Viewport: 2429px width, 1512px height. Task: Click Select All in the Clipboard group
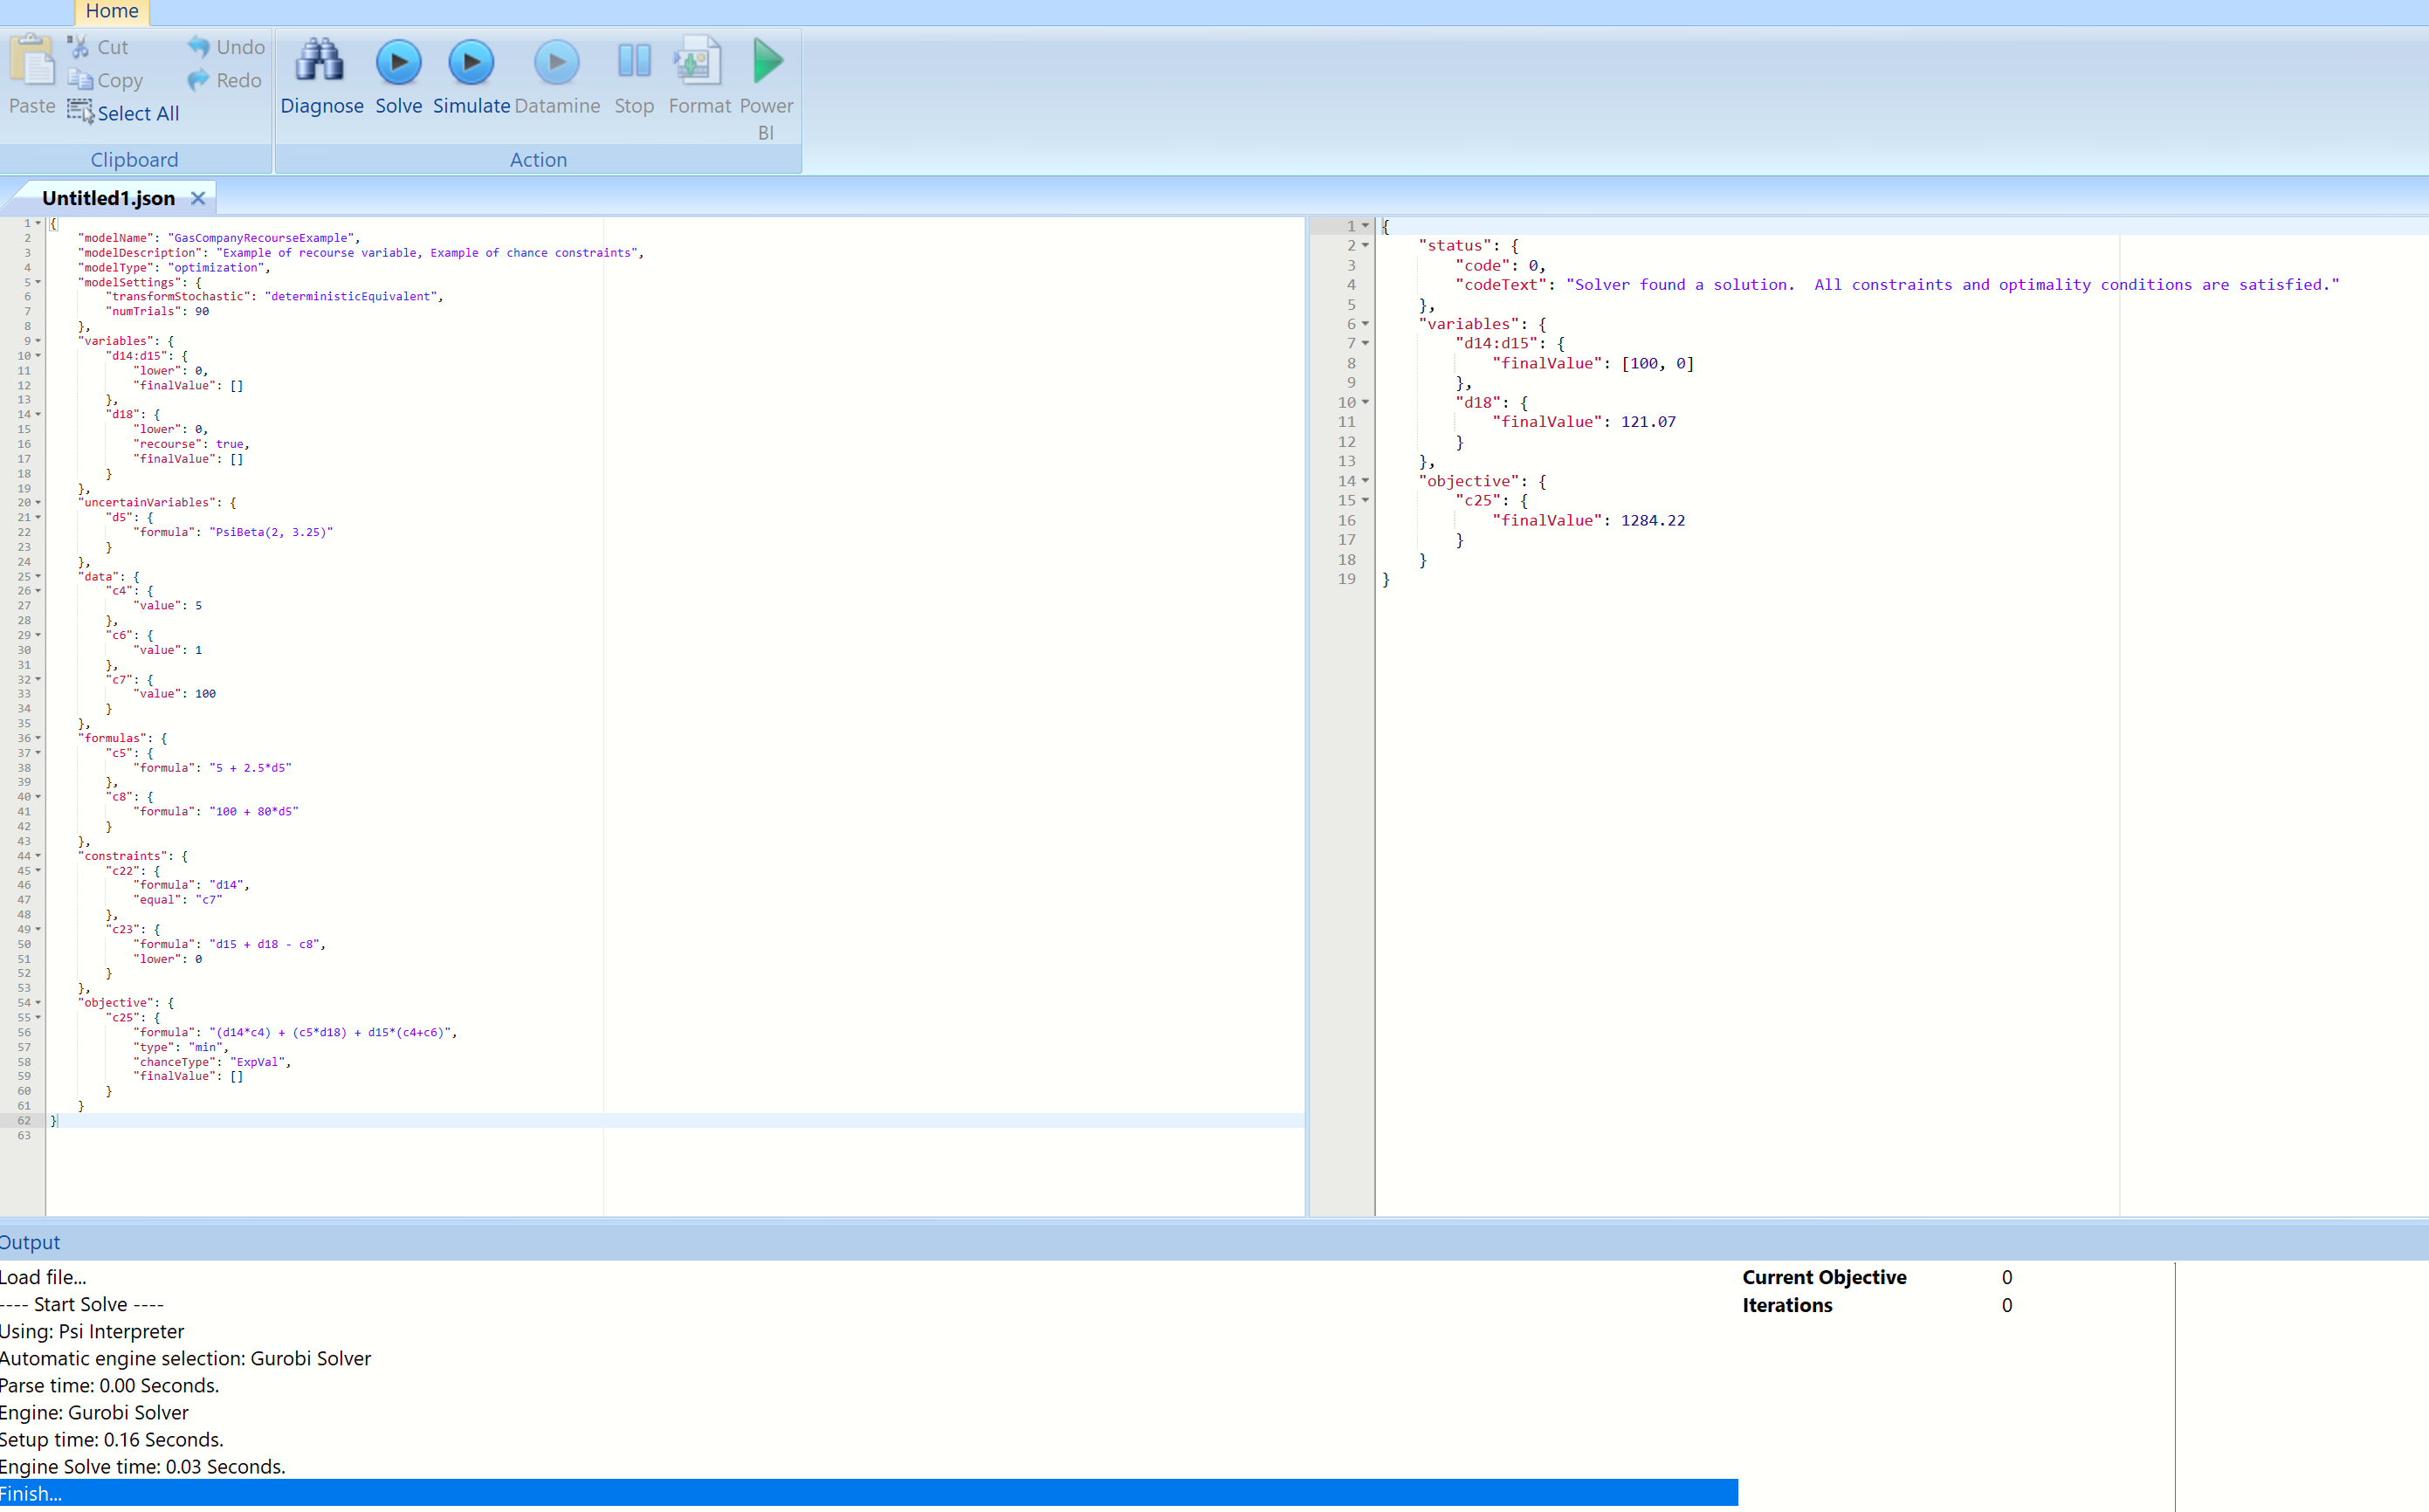click(123, 112)
